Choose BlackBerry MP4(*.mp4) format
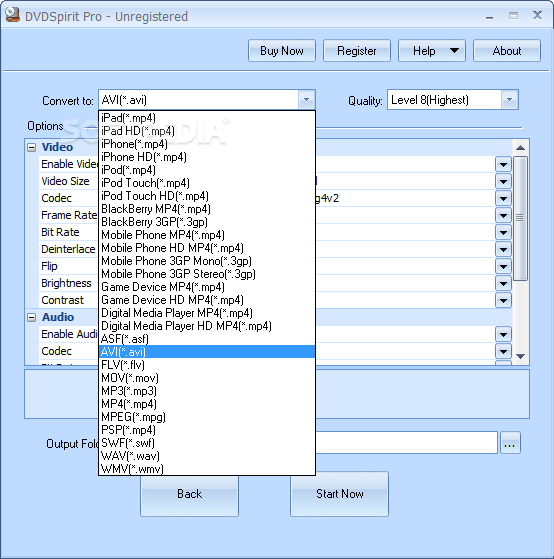The width and height of the screenshot is (554, 559). point(207,209)
